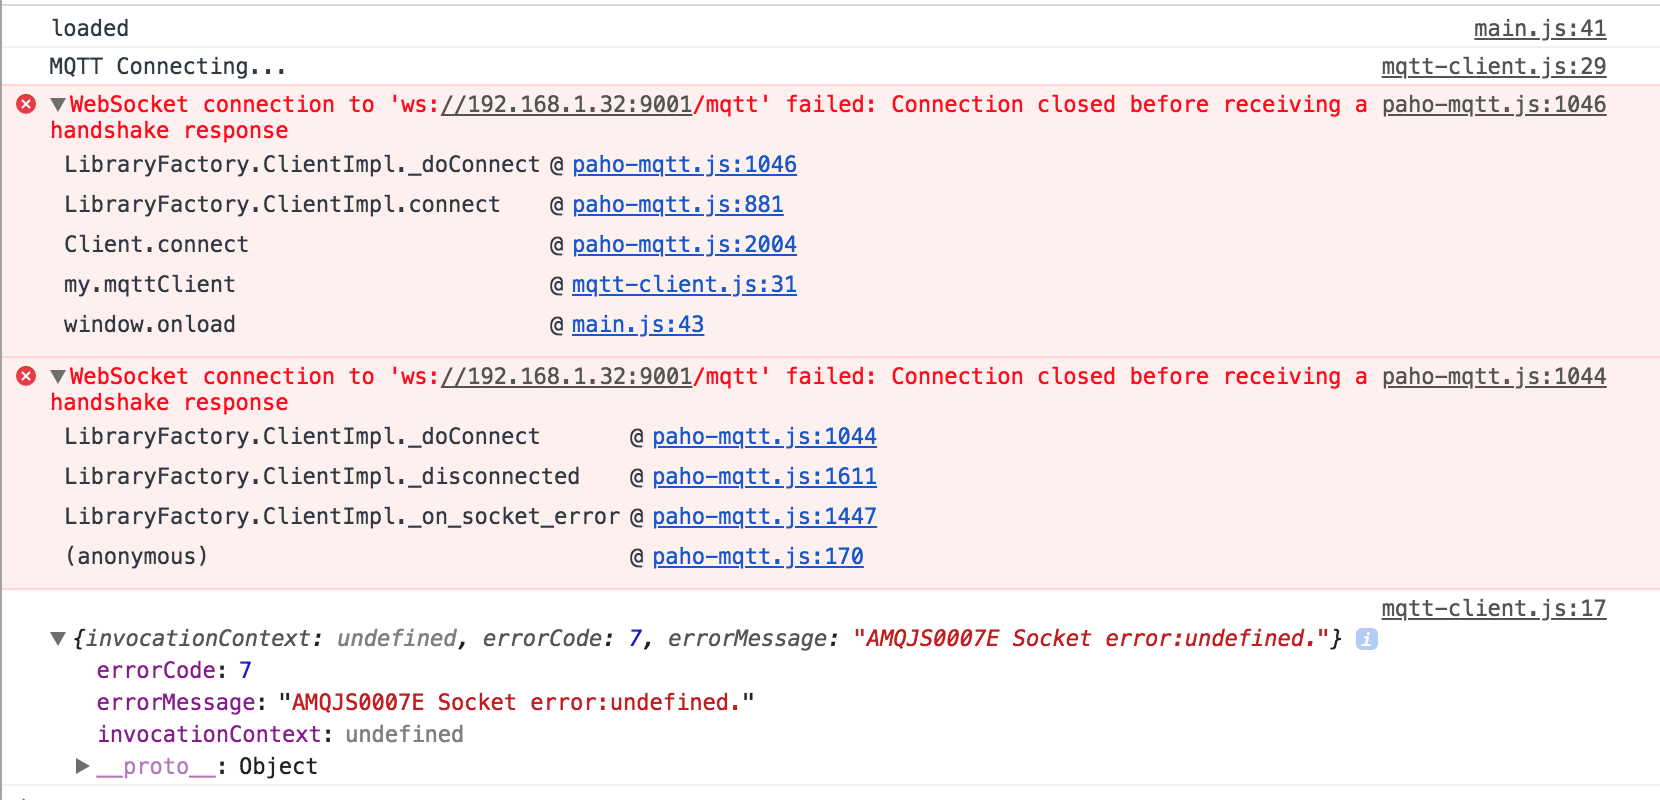The width and height of the screenshot is (1660, 800).
Task: Open mqtt-client.js:31 for my.mqttClient frame
Action: 684,284
